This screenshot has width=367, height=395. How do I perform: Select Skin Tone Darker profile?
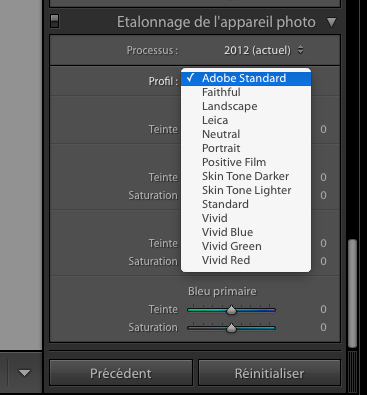click(246, 176)
